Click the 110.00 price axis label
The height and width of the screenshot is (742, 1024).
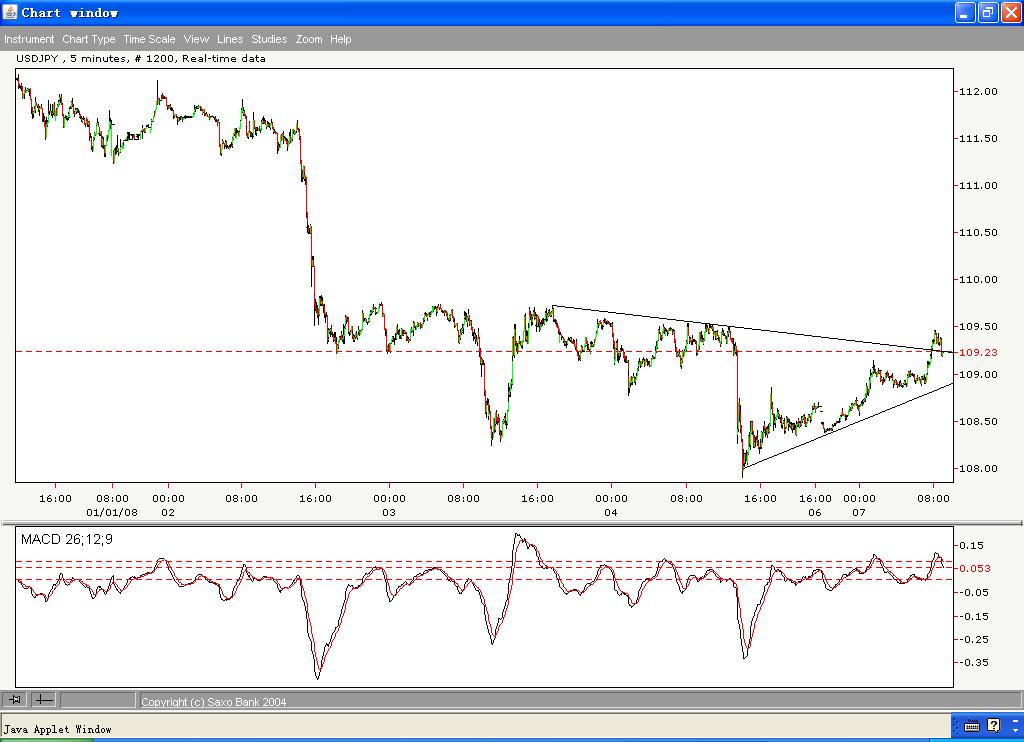coord(978,280)
